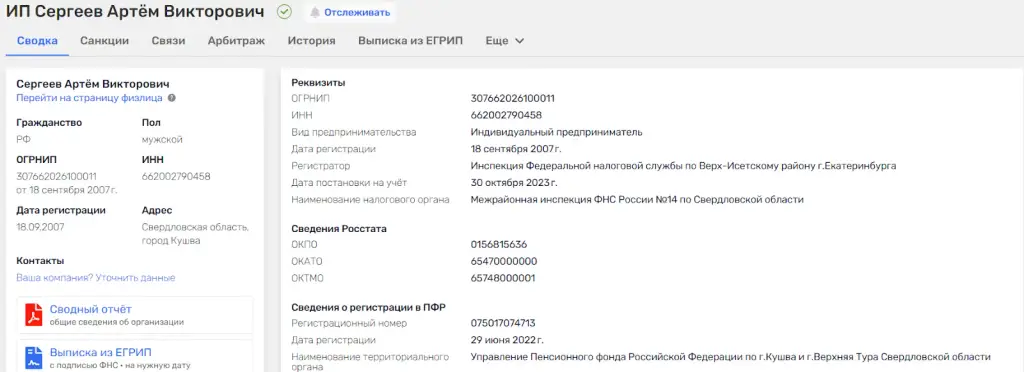1024x372 pixels.
Task: Select ОКАТО value 65470000000
Action: [x=504, y=262]
